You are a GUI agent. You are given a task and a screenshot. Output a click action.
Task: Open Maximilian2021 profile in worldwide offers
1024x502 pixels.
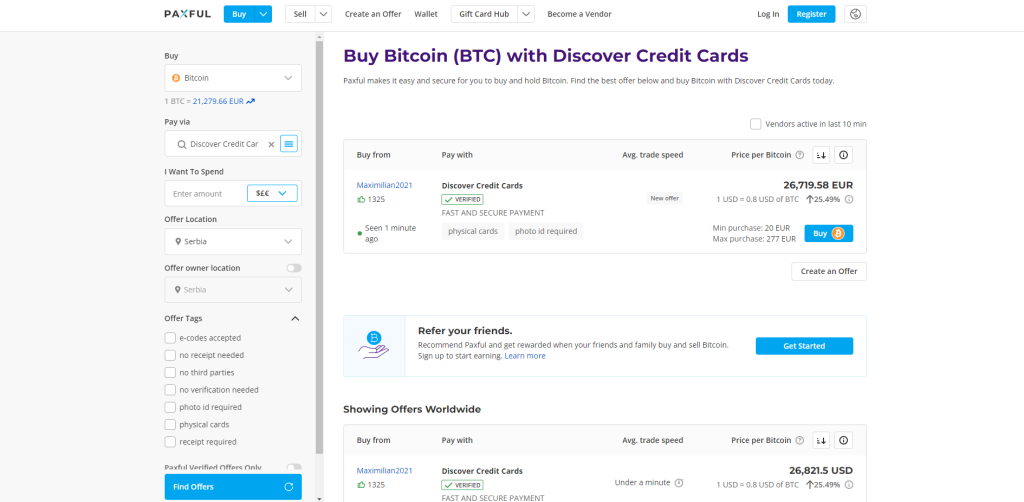click(x=385, y=471)
